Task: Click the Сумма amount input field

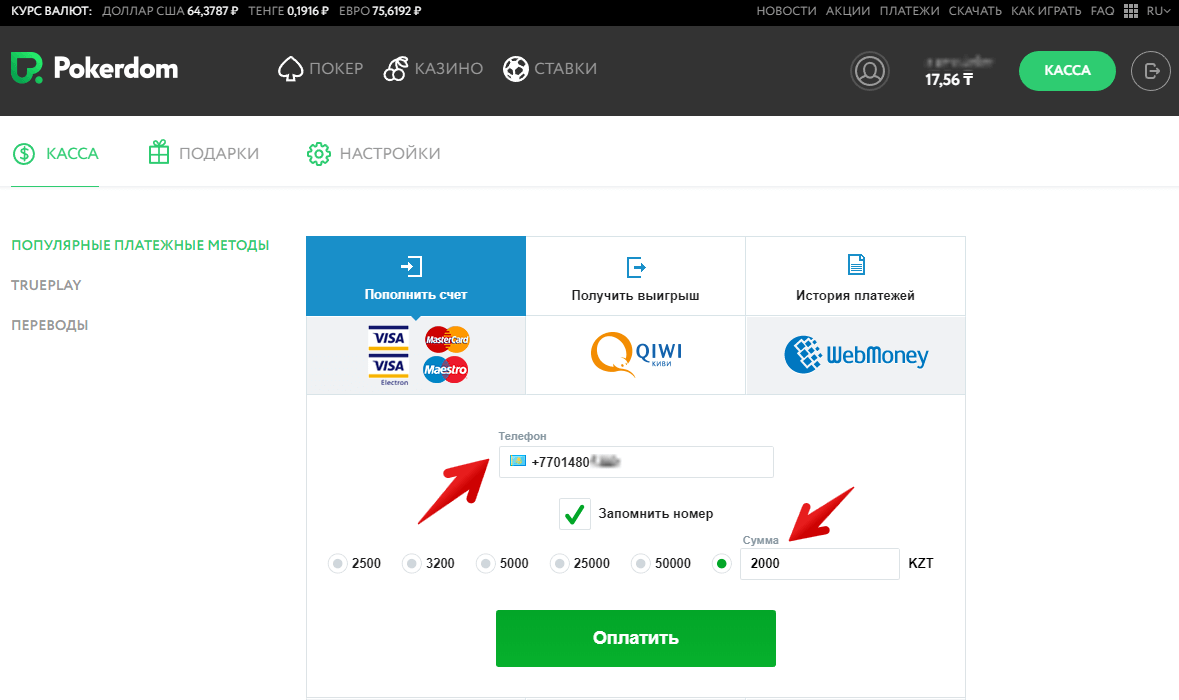Action: coord(819,564)
